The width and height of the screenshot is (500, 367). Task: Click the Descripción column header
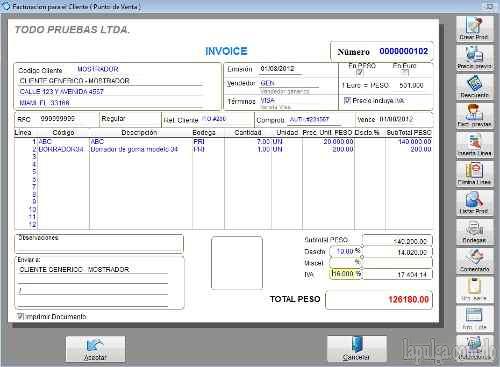tap(139, 133)
